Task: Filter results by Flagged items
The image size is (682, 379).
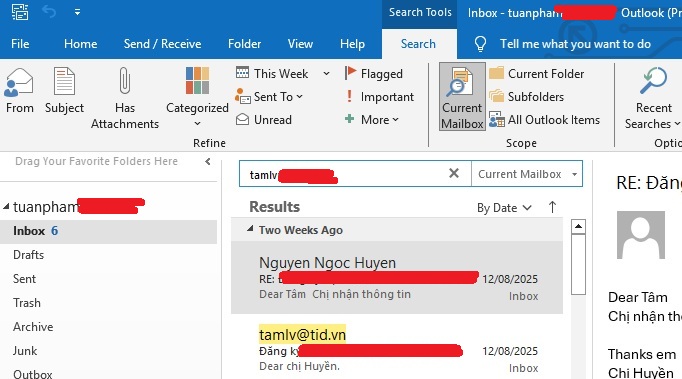Action: tap(374, 74)
